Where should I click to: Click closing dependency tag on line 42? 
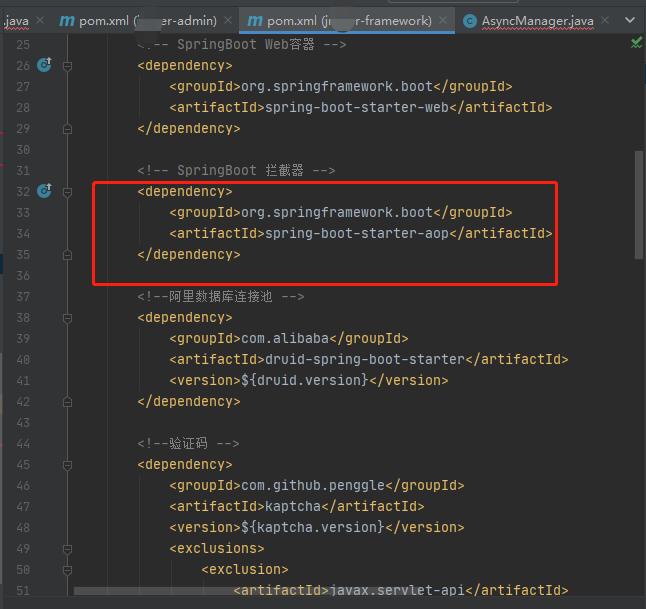point(189,402)
